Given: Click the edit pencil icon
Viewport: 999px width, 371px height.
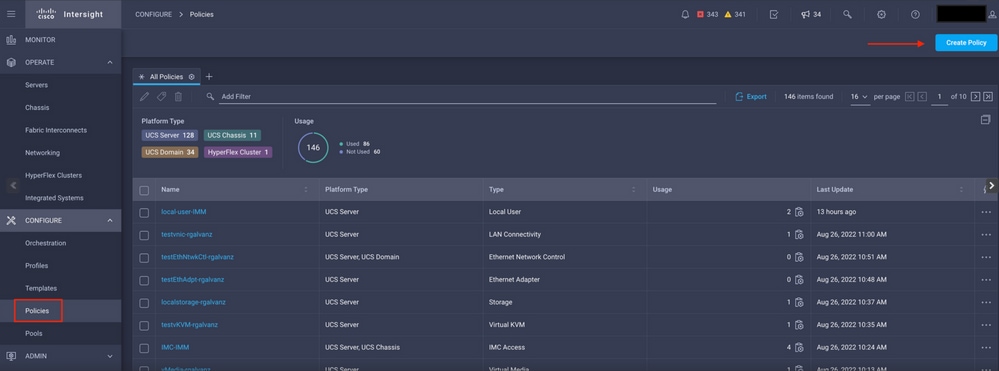Looking at the screenshot, I should tap(145, 97).
